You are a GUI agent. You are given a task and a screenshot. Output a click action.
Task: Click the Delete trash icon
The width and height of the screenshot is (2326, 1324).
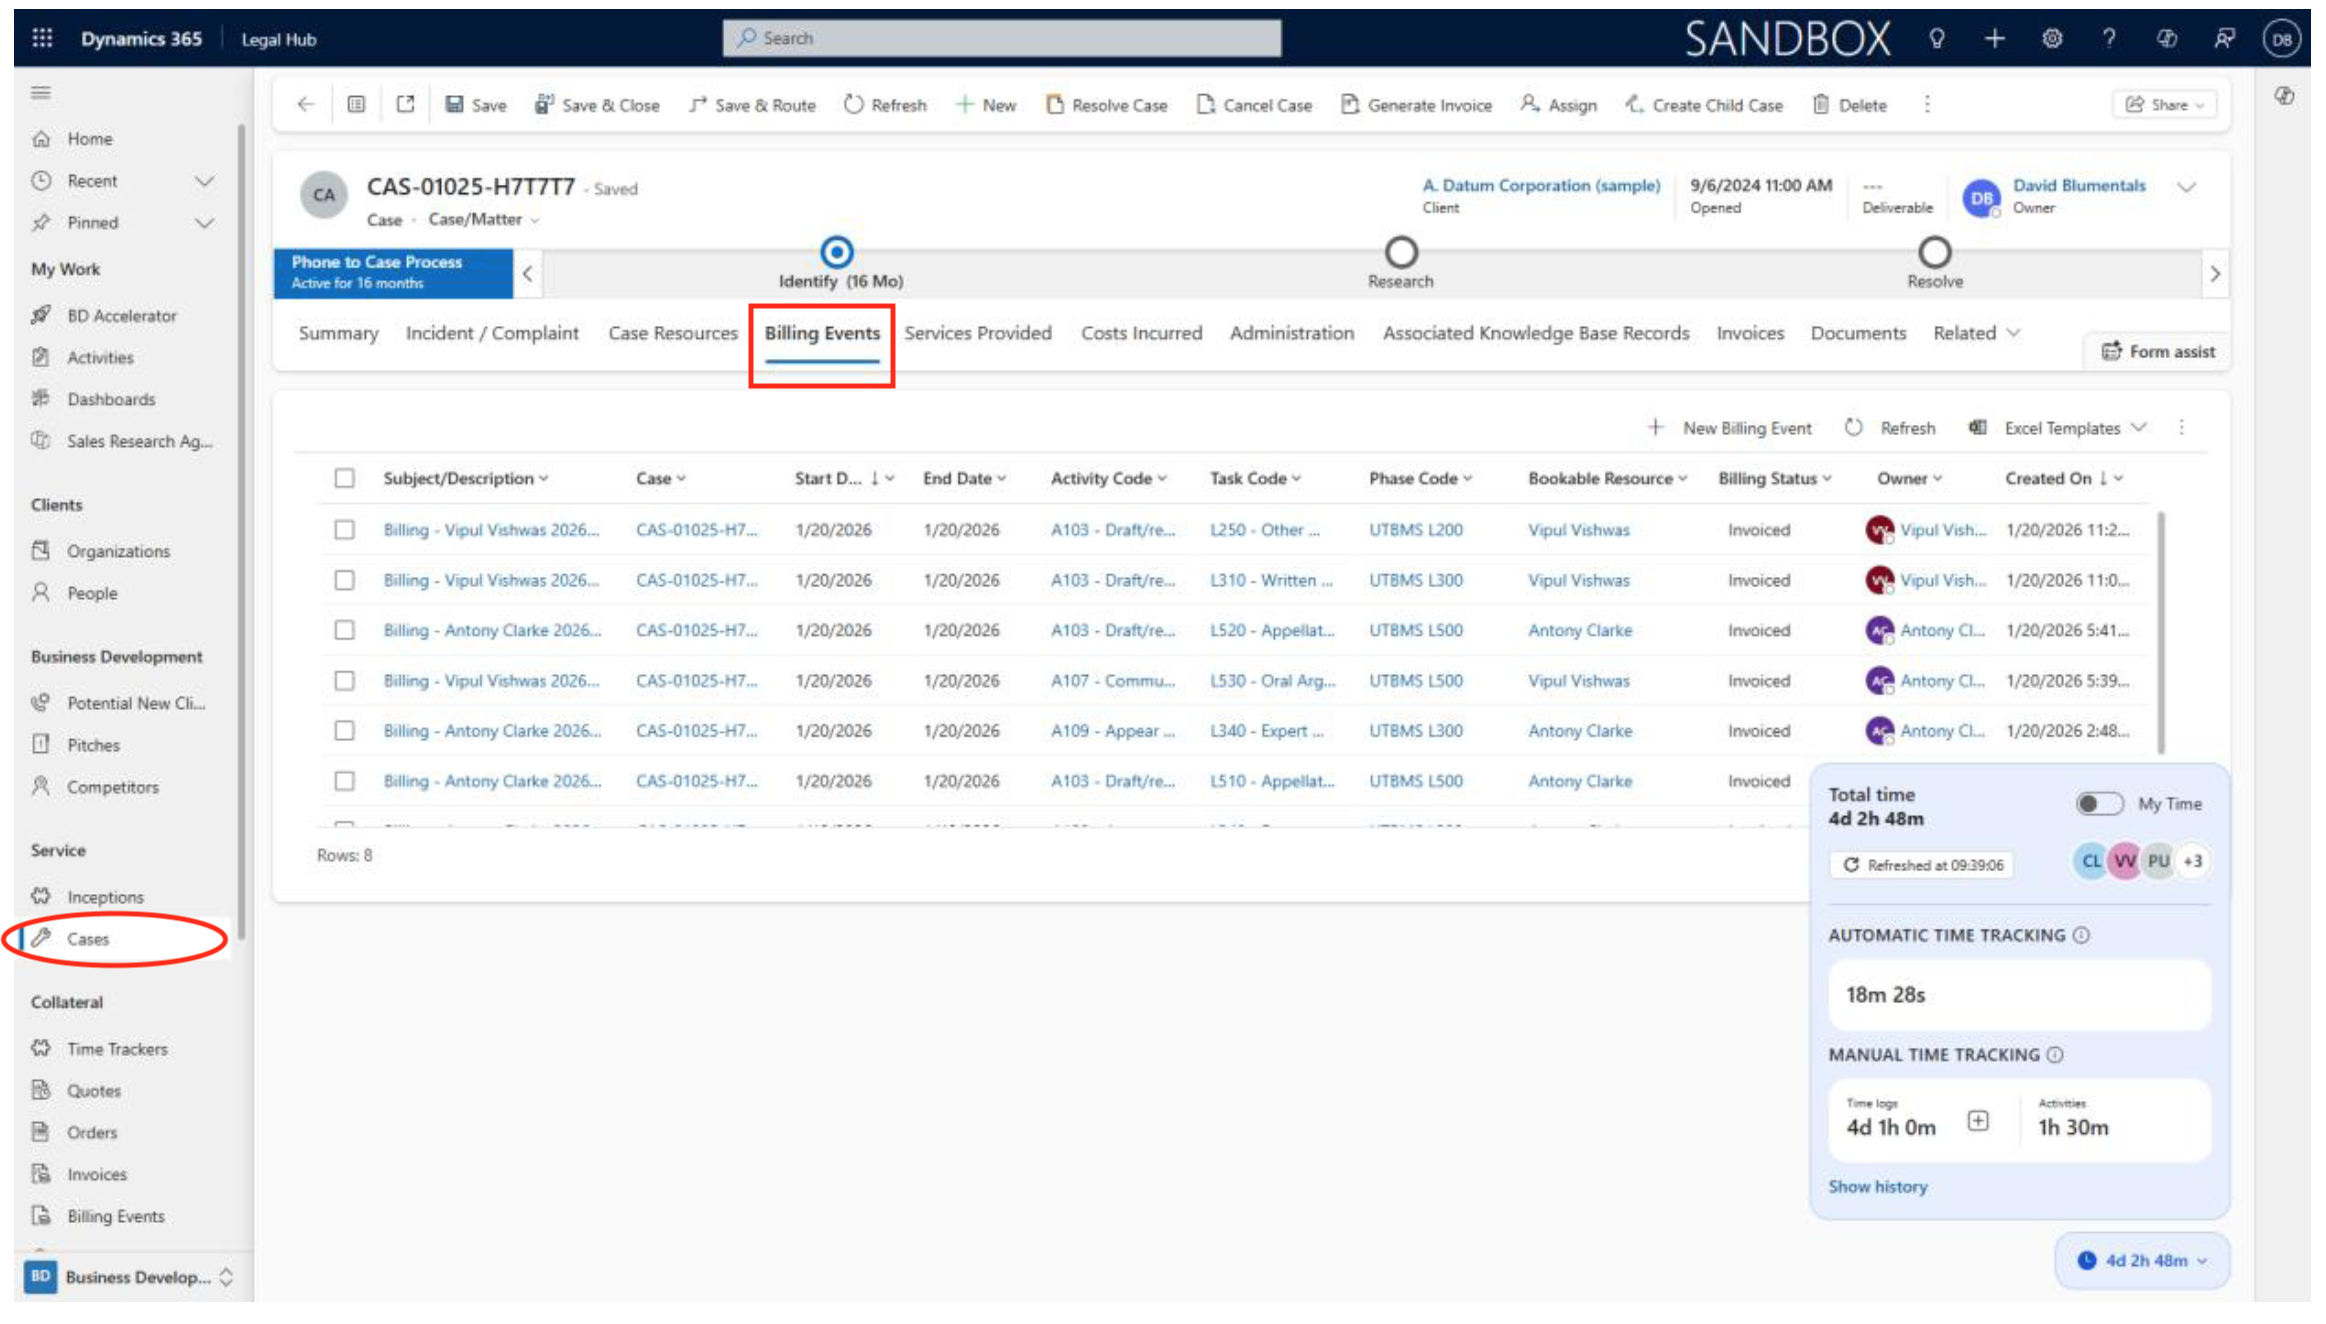[x=1821, y=105]
